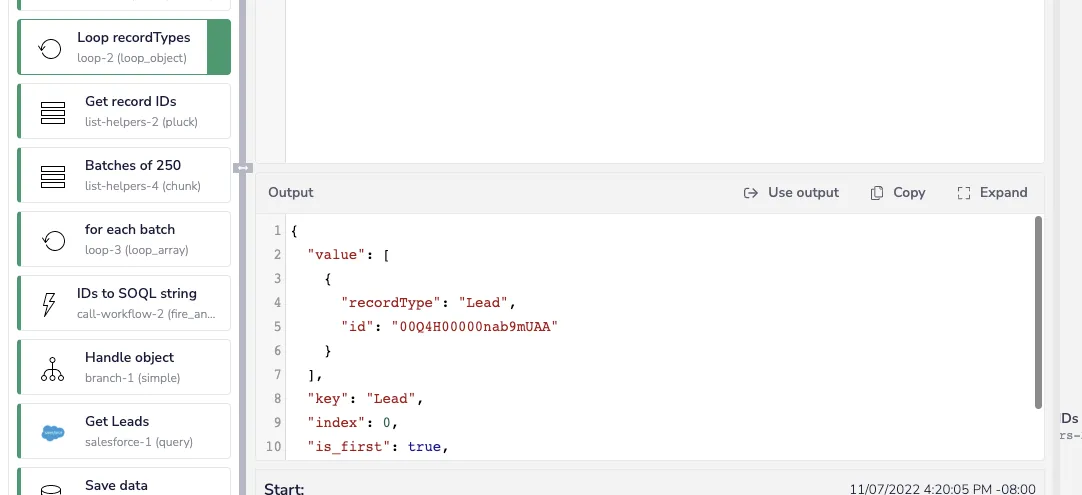Select the Handle object step
Screen dimensions: 1082x495
tap(124, 367)
